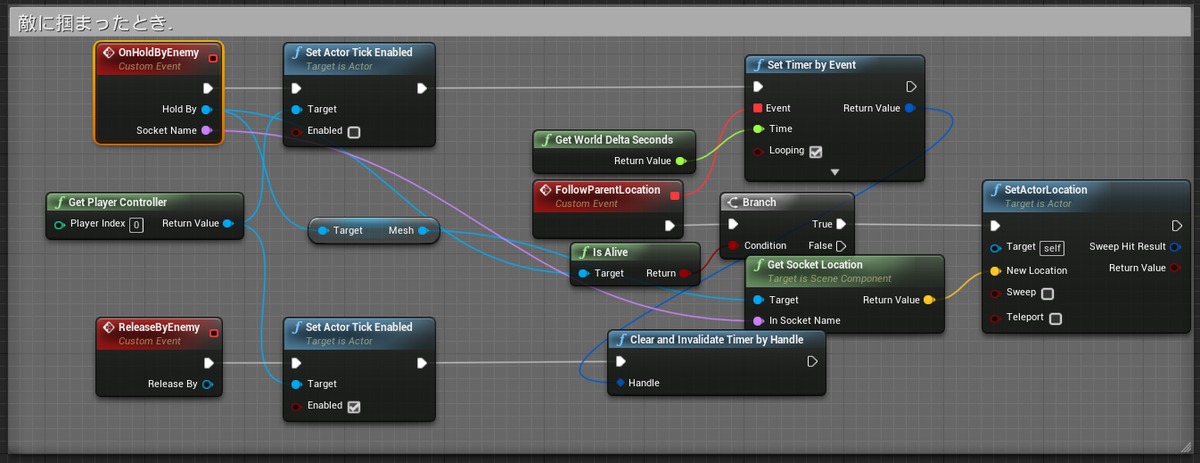Image resolution: width=1200 pixels, height=463 pixels.
Task: Click the self Target field in SetActorLocation
Action: pyautogui.click(x=1050, y=248)
